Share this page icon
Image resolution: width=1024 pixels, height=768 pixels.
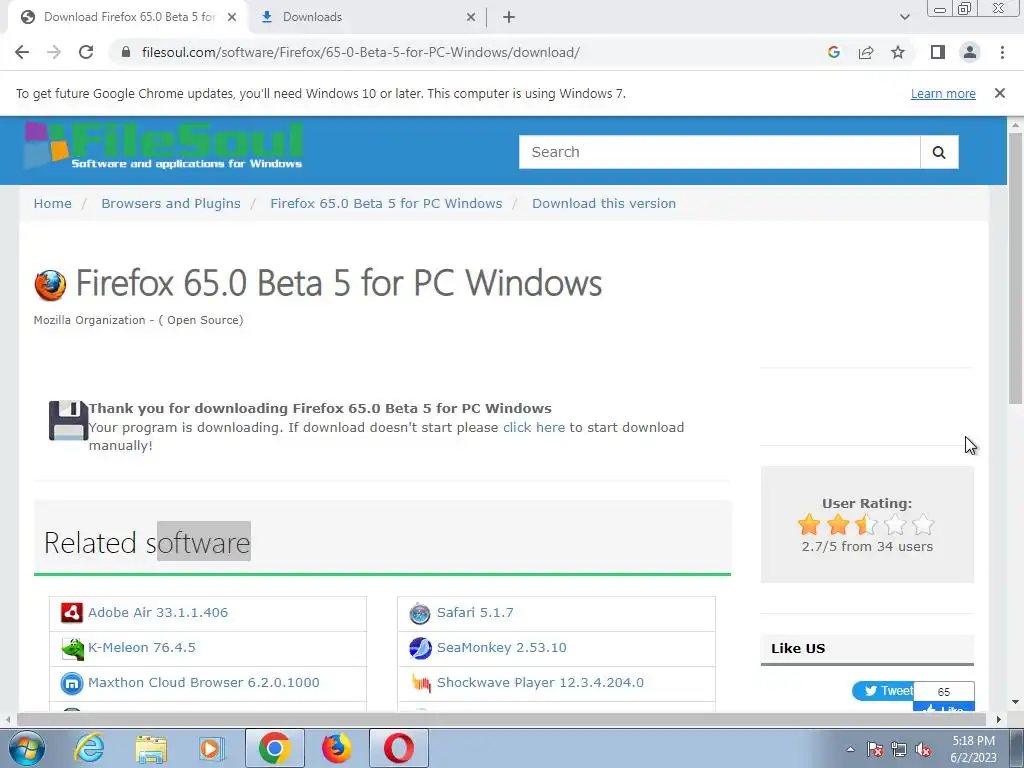[x=866, y=52]
